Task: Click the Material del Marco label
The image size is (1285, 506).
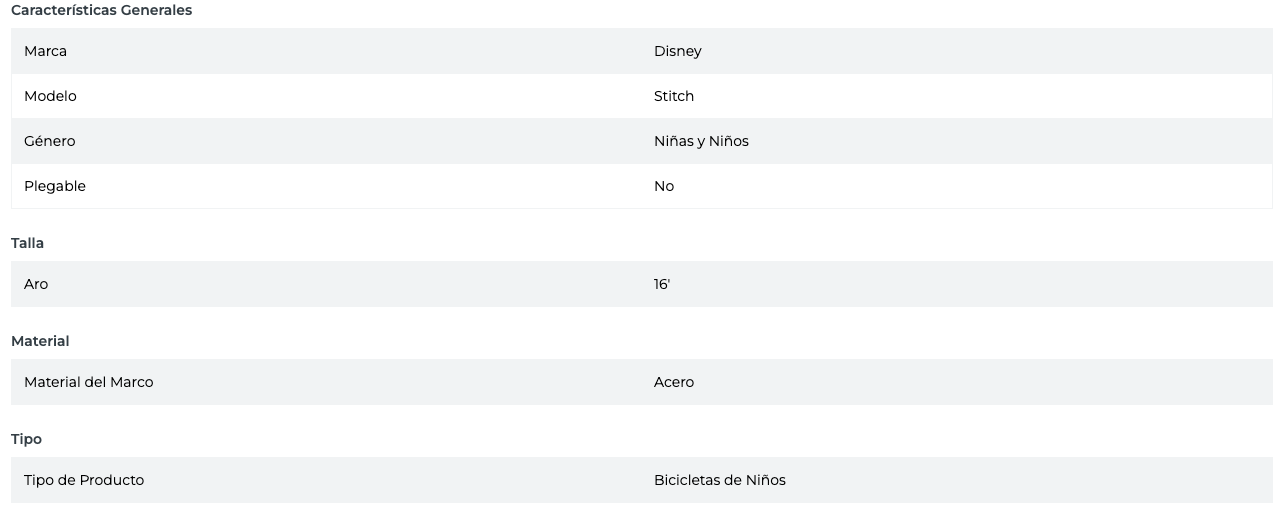Action: [88, 382]
